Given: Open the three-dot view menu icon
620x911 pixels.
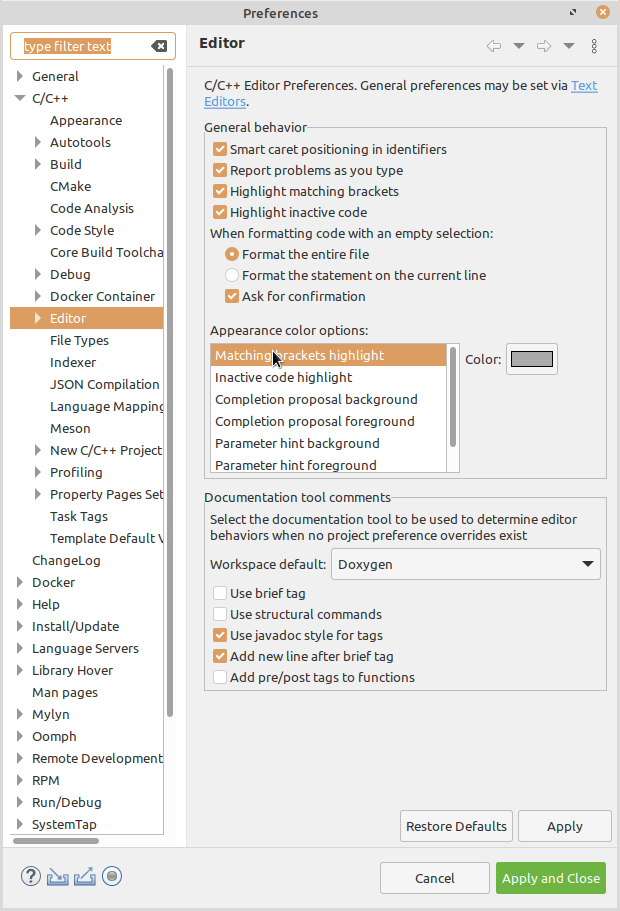Looking at the screenshot, I should click(594, 46).
